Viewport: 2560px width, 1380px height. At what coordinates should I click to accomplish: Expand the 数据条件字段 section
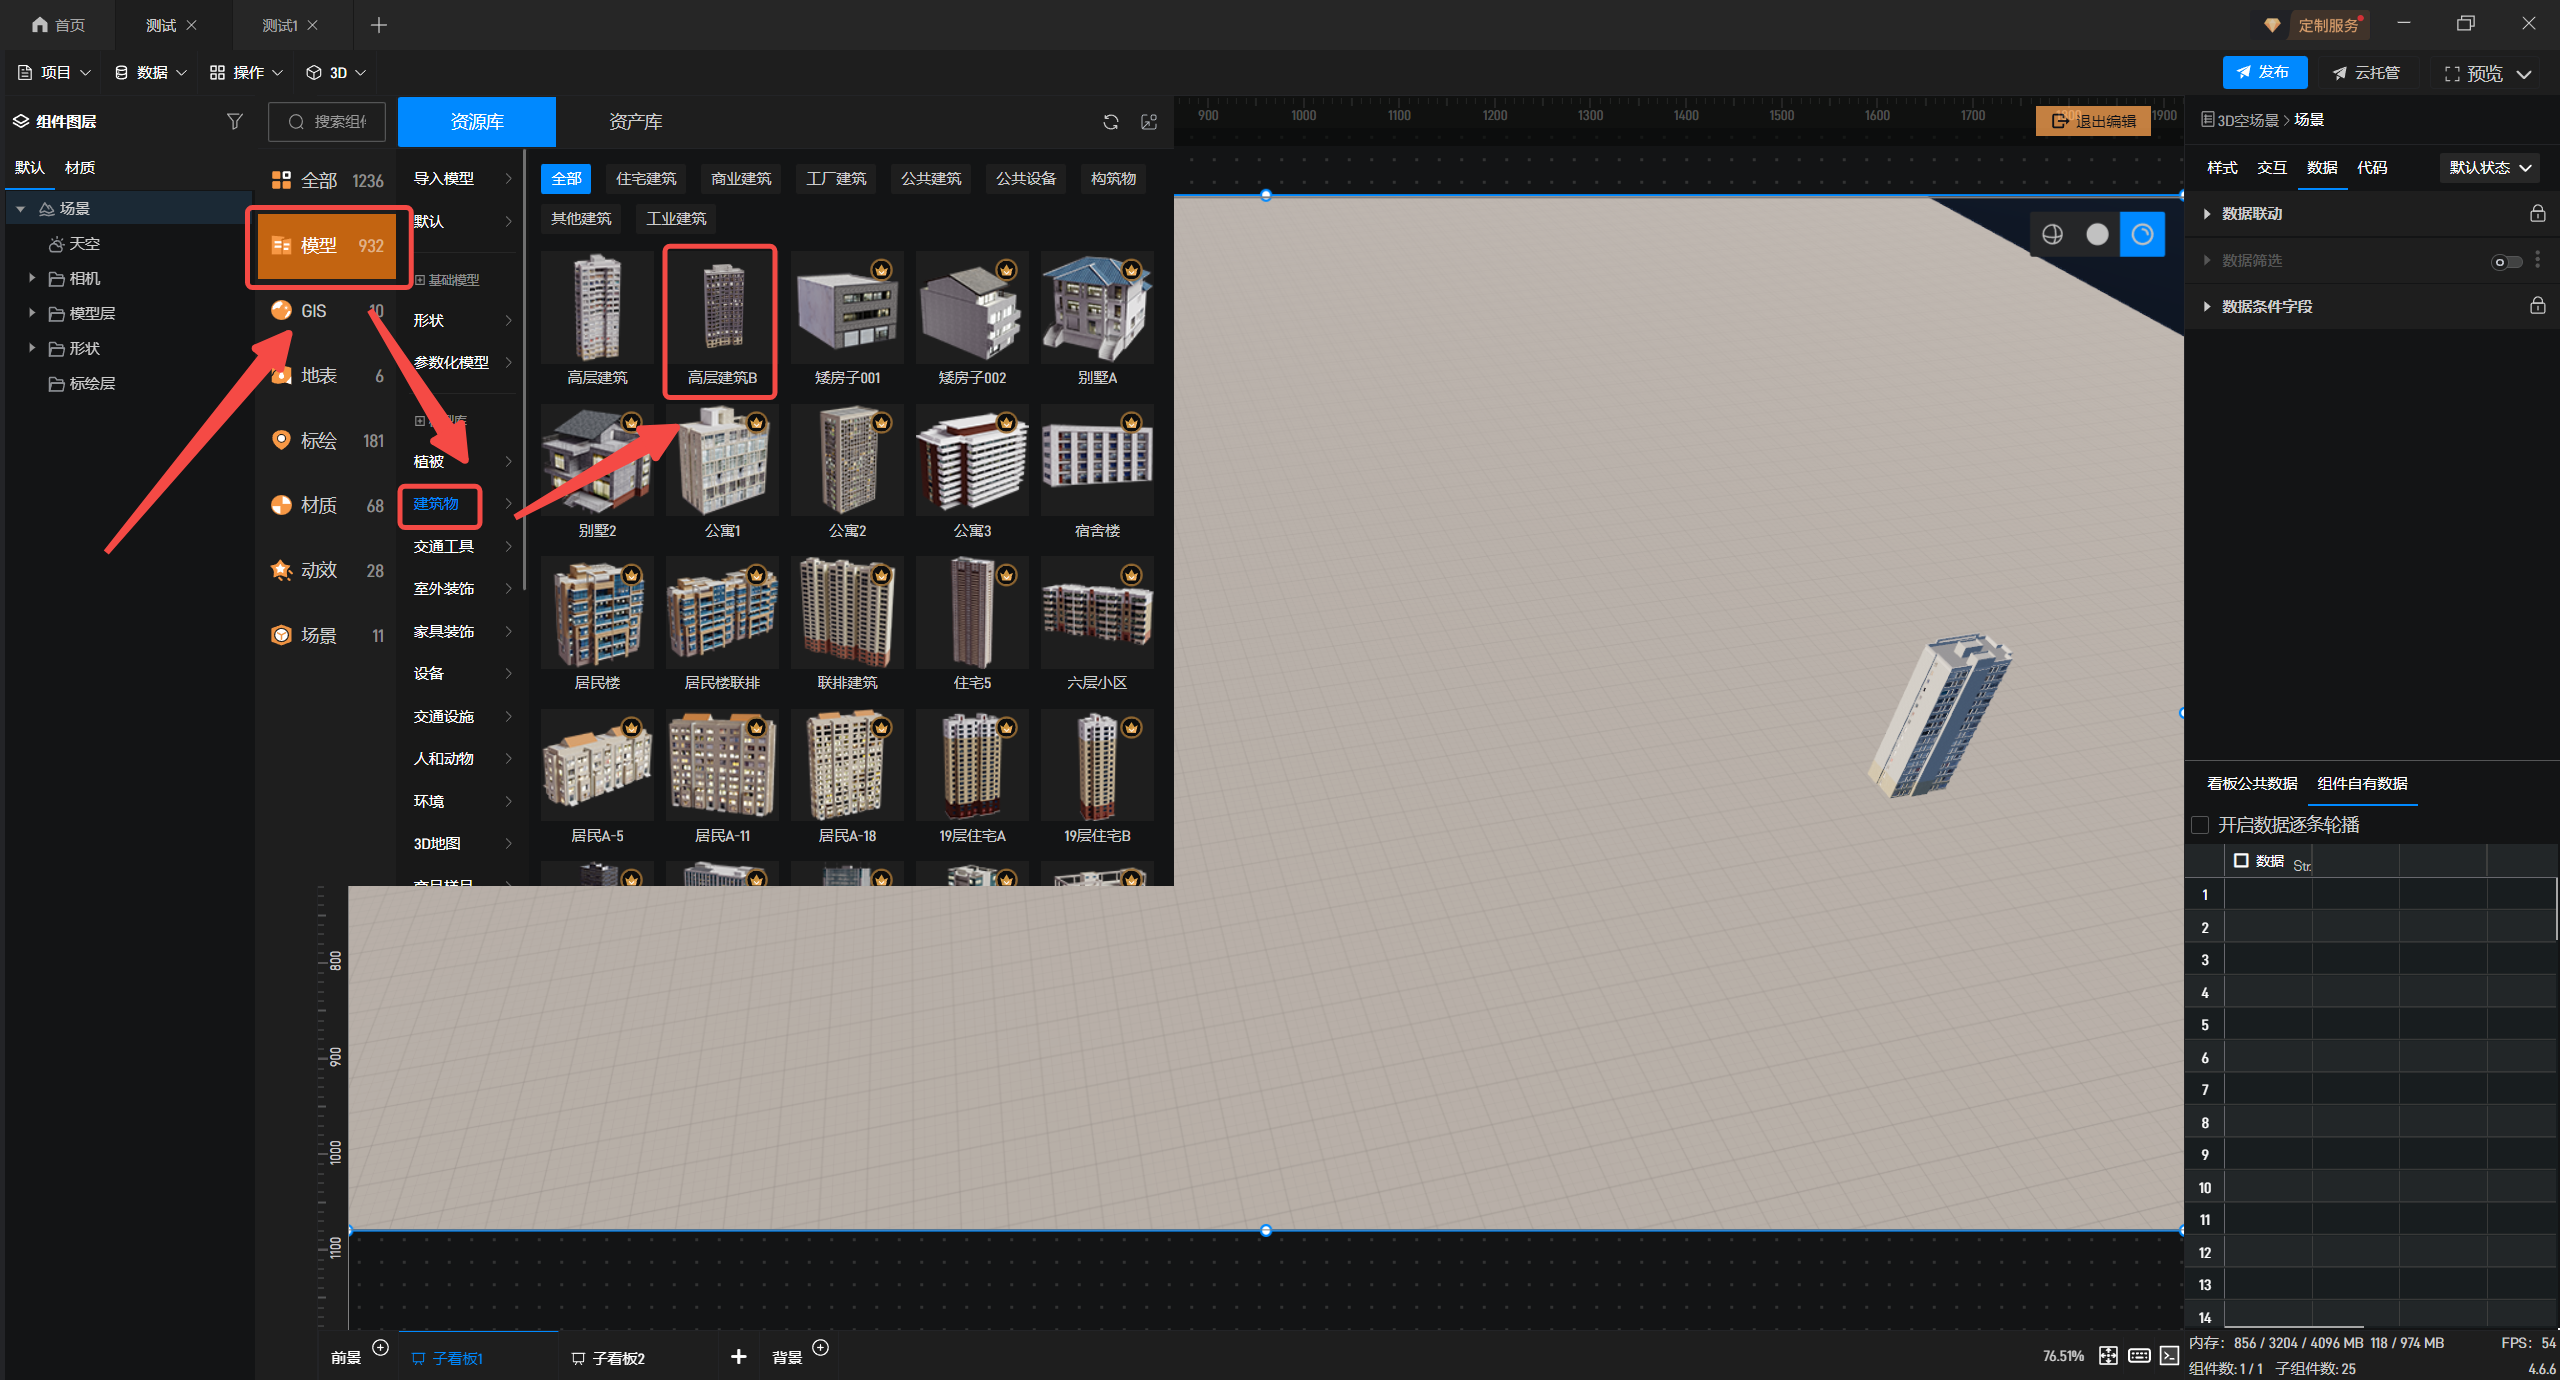click(2207, 306)
